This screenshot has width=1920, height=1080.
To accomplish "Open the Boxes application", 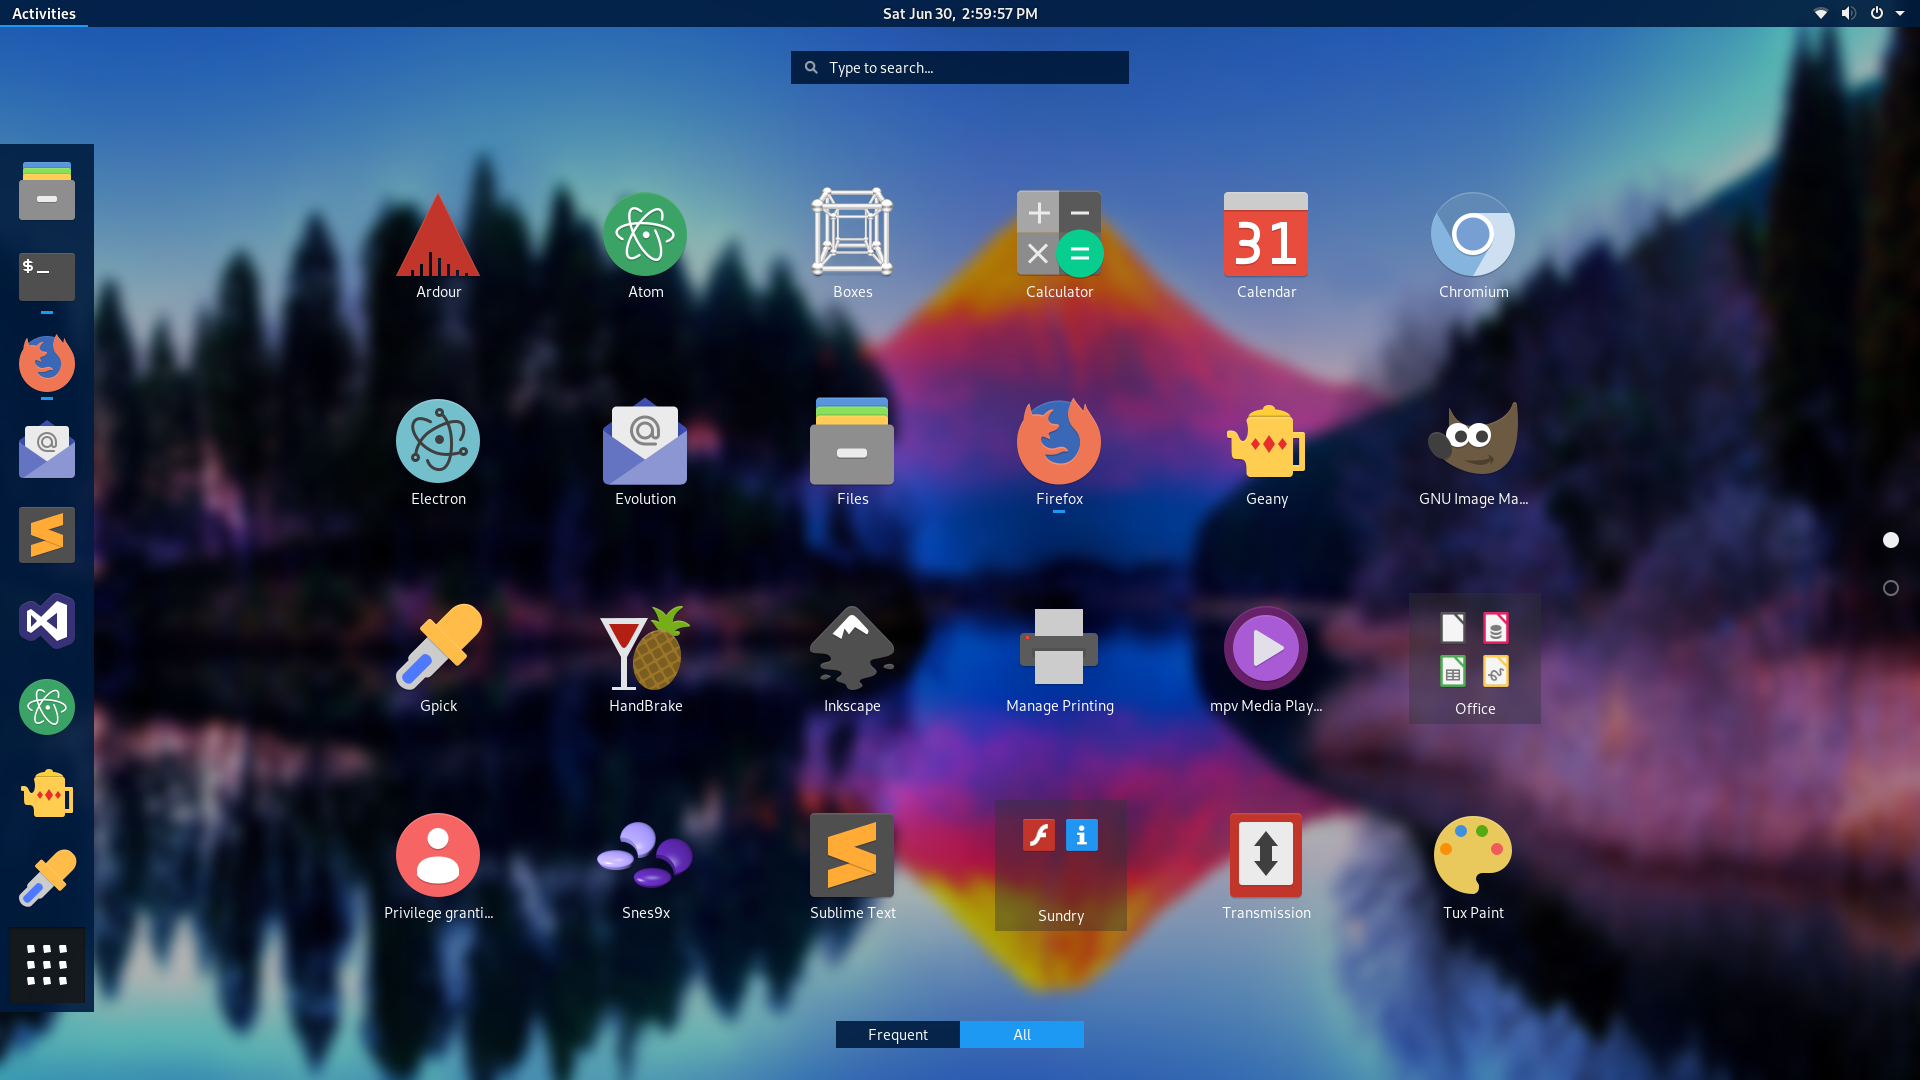I will [852, 246].
